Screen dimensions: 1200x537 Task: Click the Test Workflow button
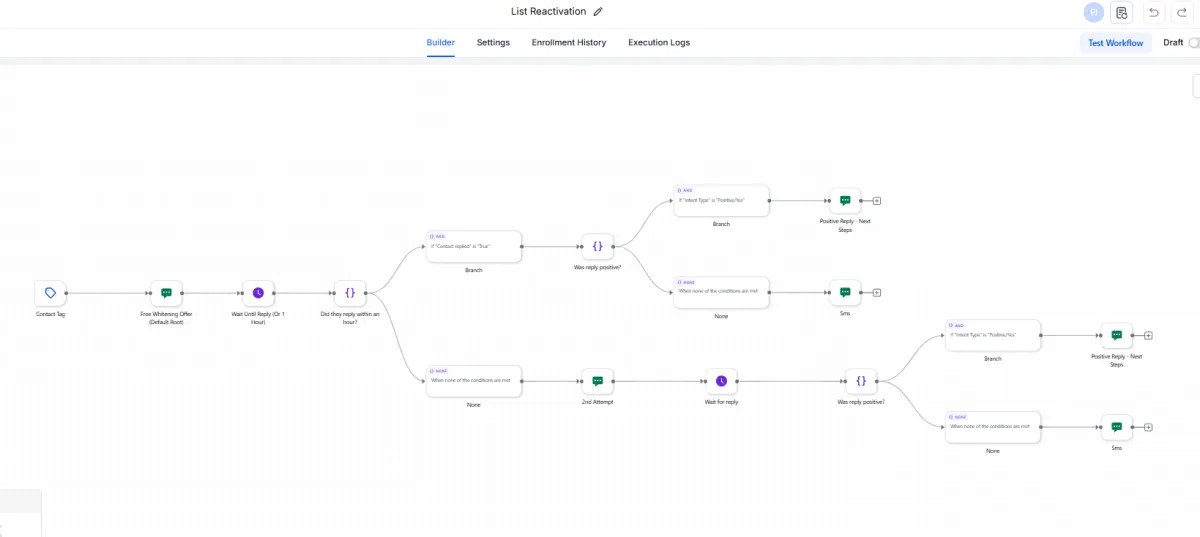pos(1116,43)
